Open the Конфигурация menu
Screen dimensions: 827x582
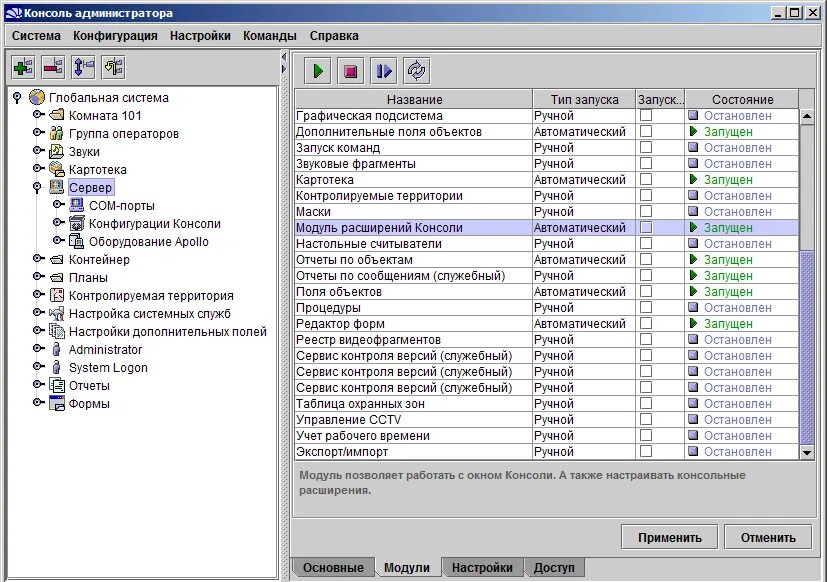coord(115,36)
